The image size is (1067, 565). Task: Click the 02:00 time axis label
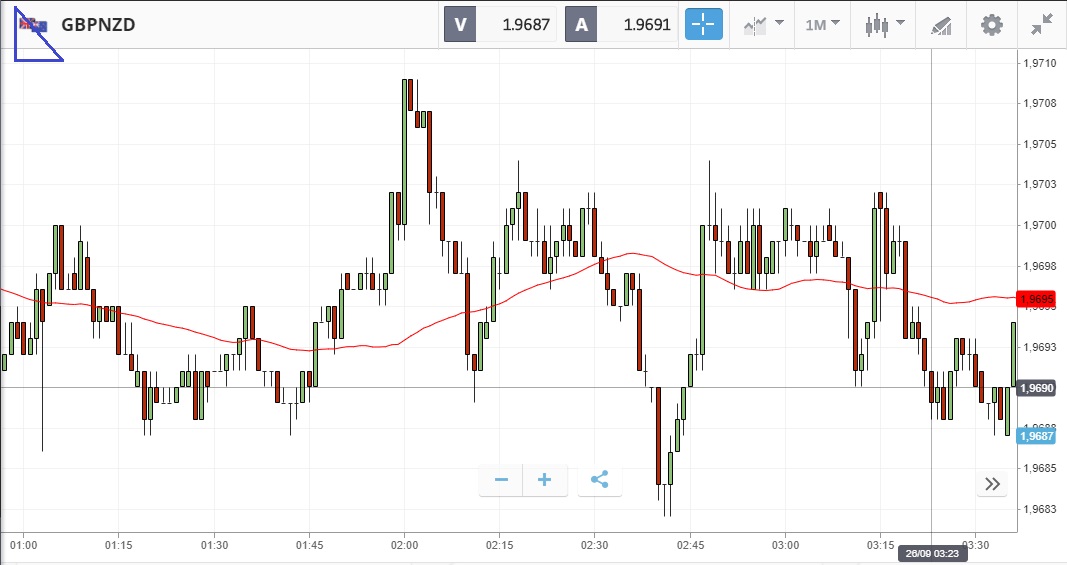404,546
